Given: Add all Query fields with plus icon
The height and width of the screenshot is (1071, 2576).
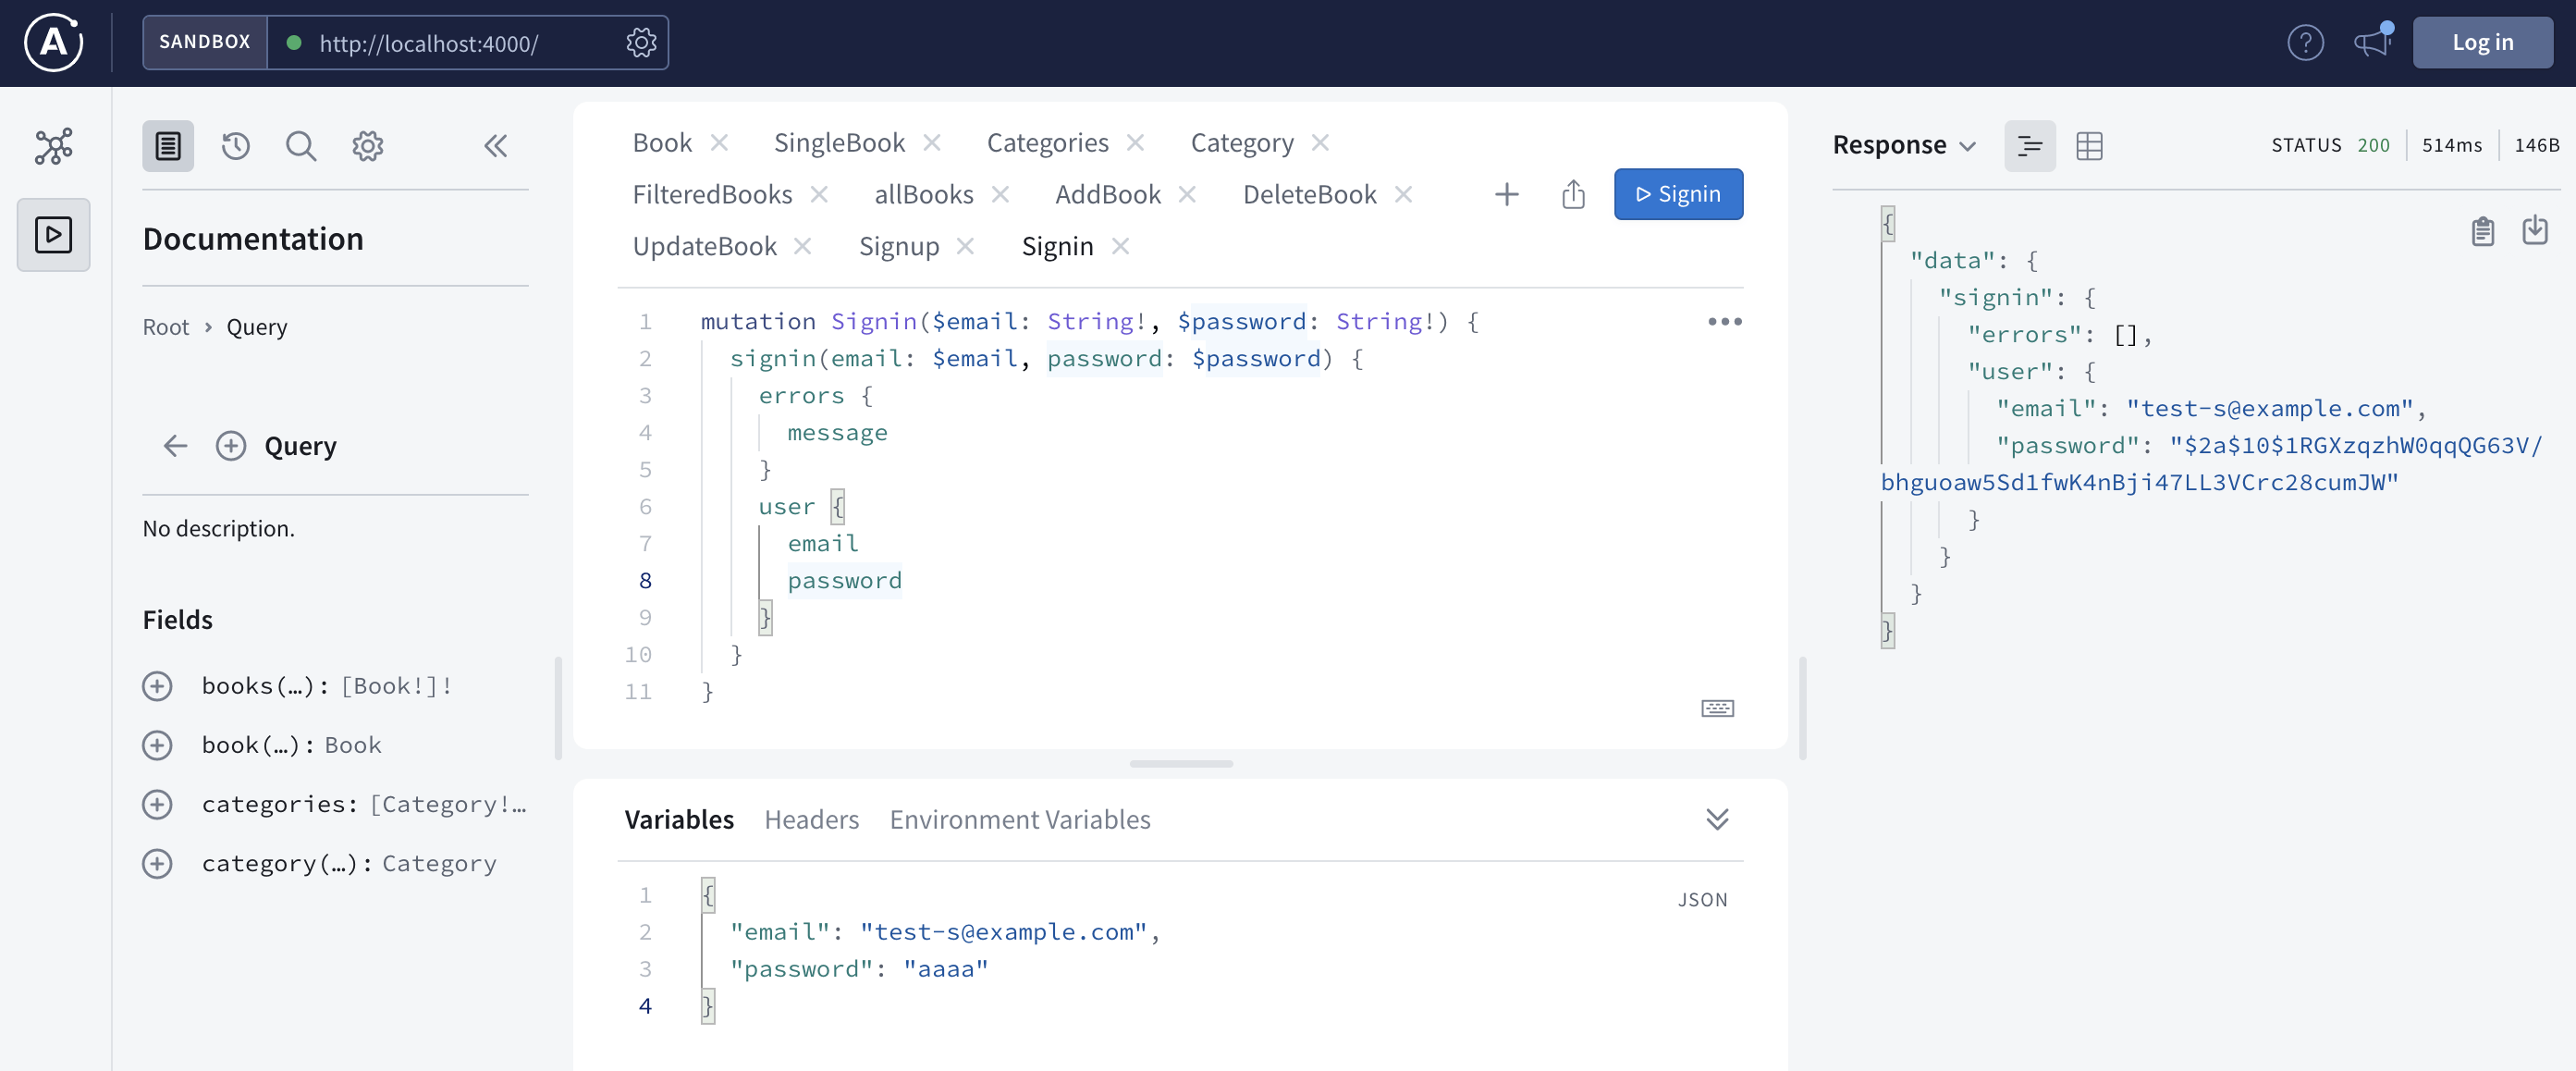Looking at the screenshot, I should click(231, 446).
